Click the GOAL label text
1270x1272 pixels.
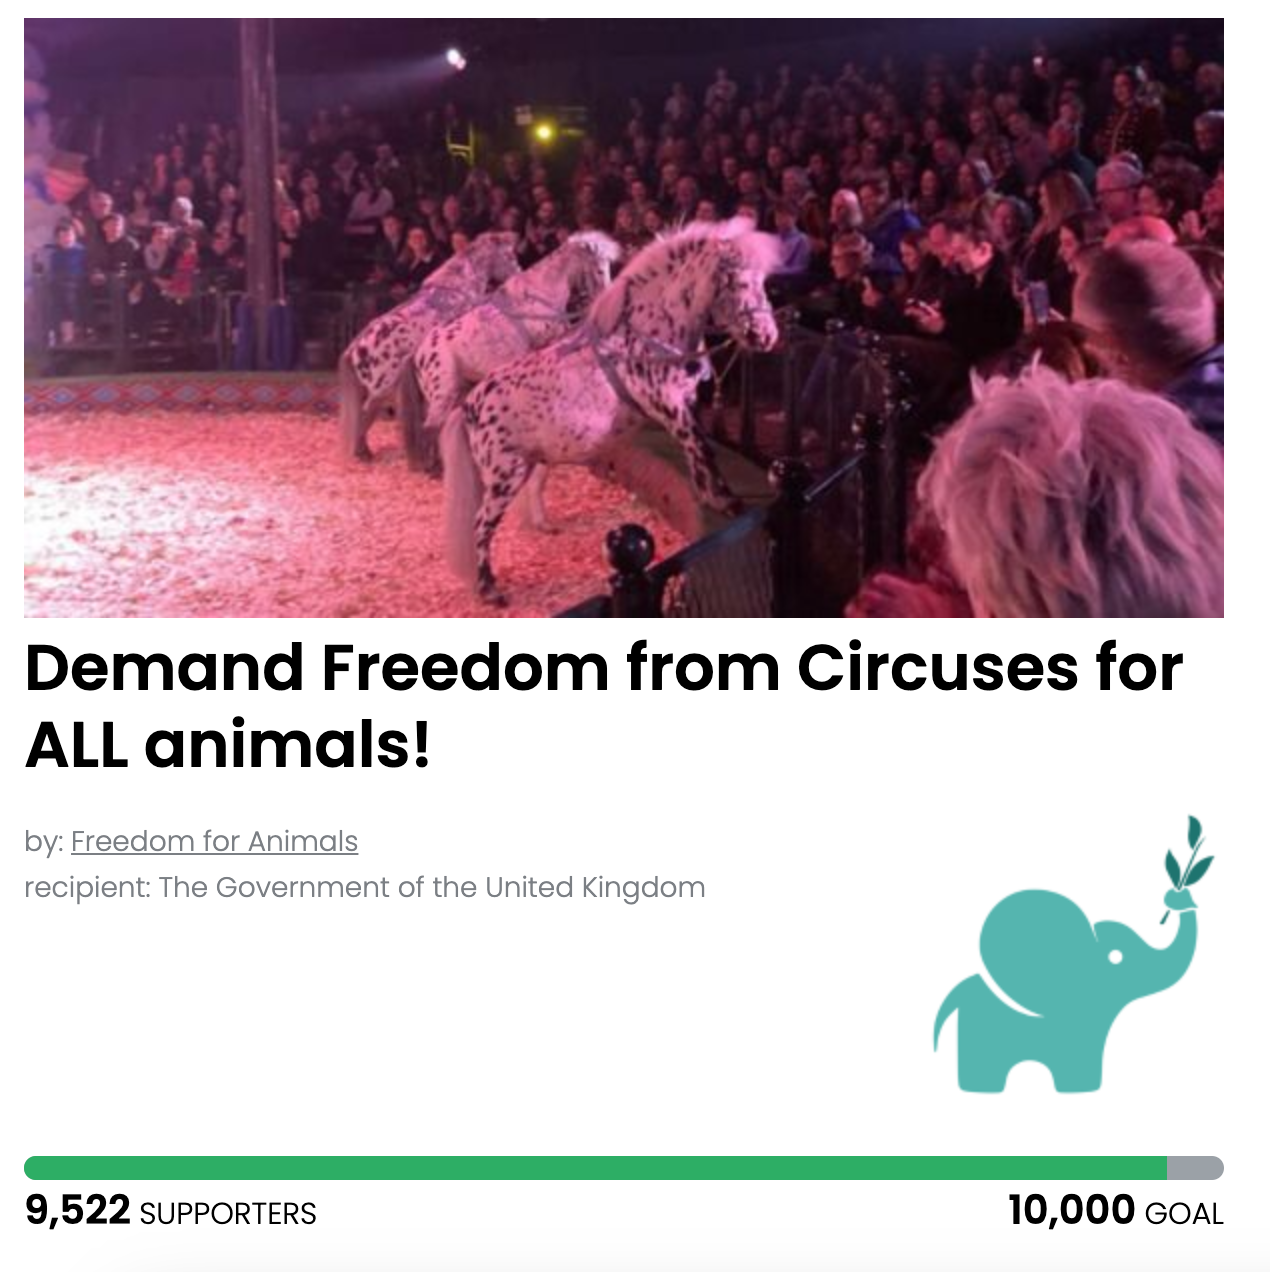pyautogui.click(x=1185, y=1214)
